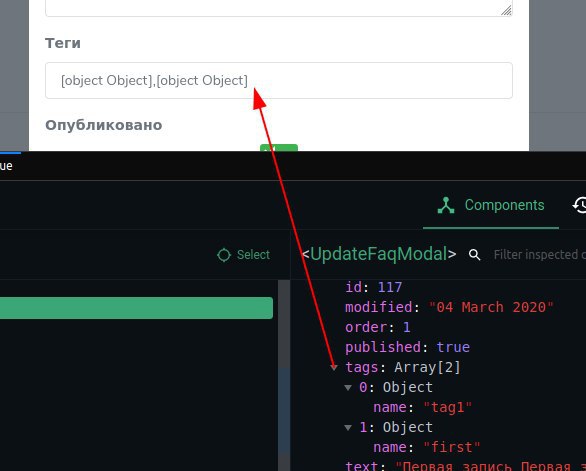Viewport: 586px width, 471px height.
Task: Click the Теги input field
Action: pyautogui.click(x=279, y=80)
